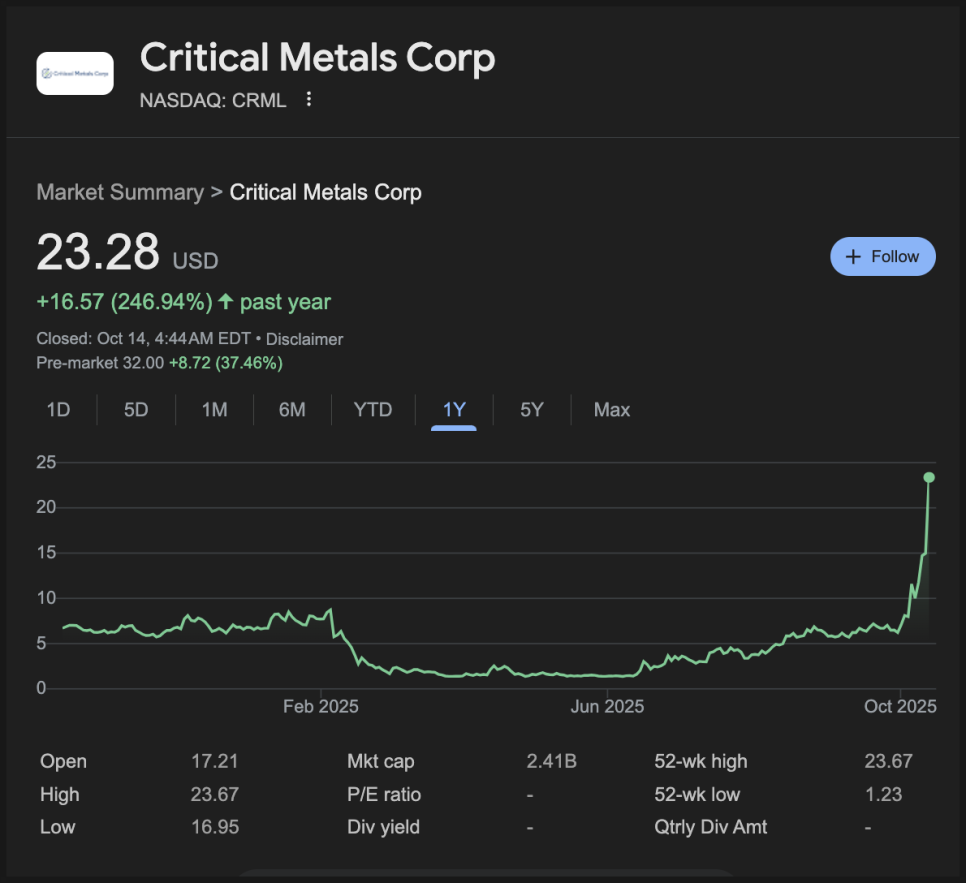Image resolution: width=966 pixels, height=883 pixels.
Task: Switch to the 6M chart range
Action: (x=292, y=410)
